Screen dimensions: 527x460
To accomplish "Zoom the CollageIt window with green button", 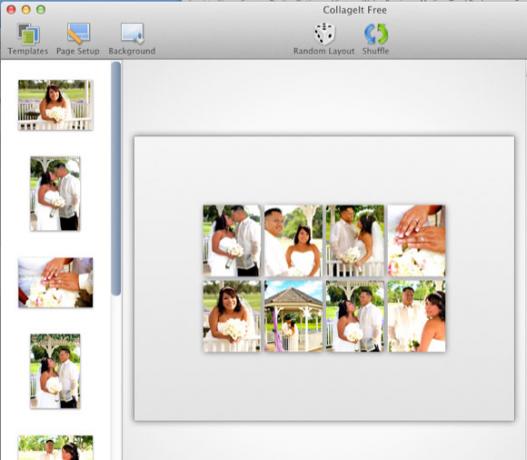I will pos(41,10).
